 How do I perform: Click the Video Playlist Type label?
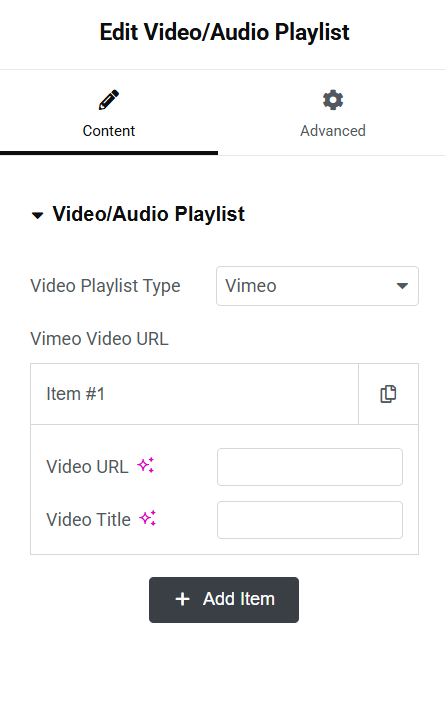(x=105, y=286)
